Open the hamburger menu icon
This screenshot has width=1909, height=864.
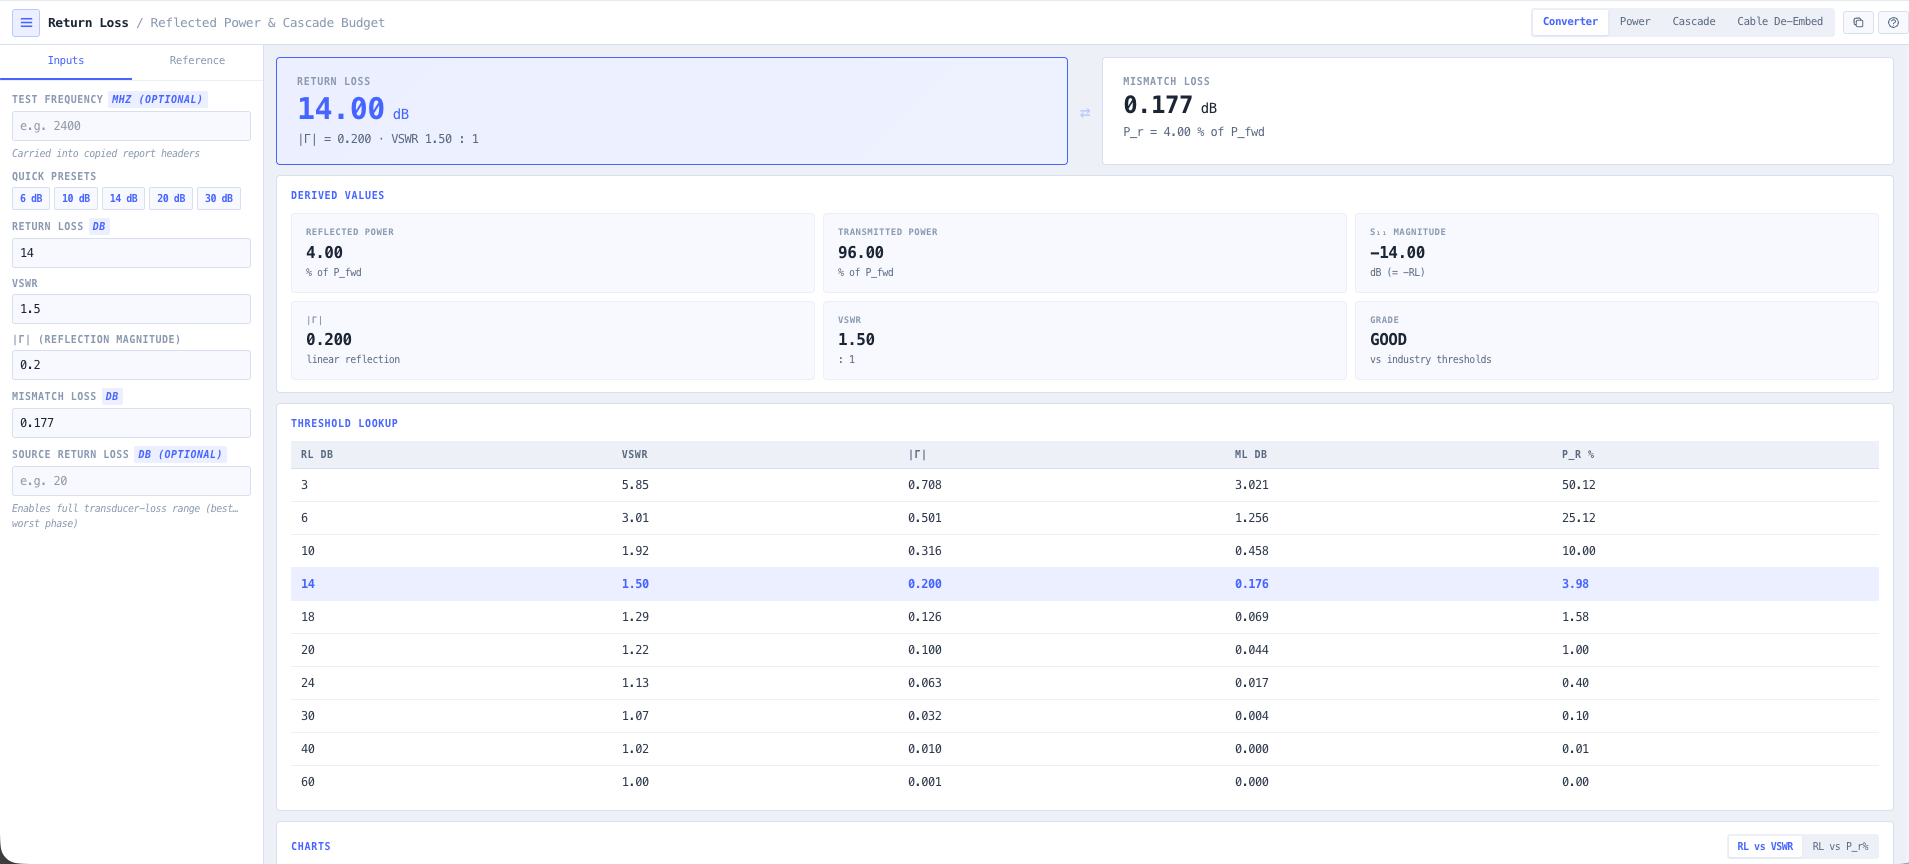point(26,22)
